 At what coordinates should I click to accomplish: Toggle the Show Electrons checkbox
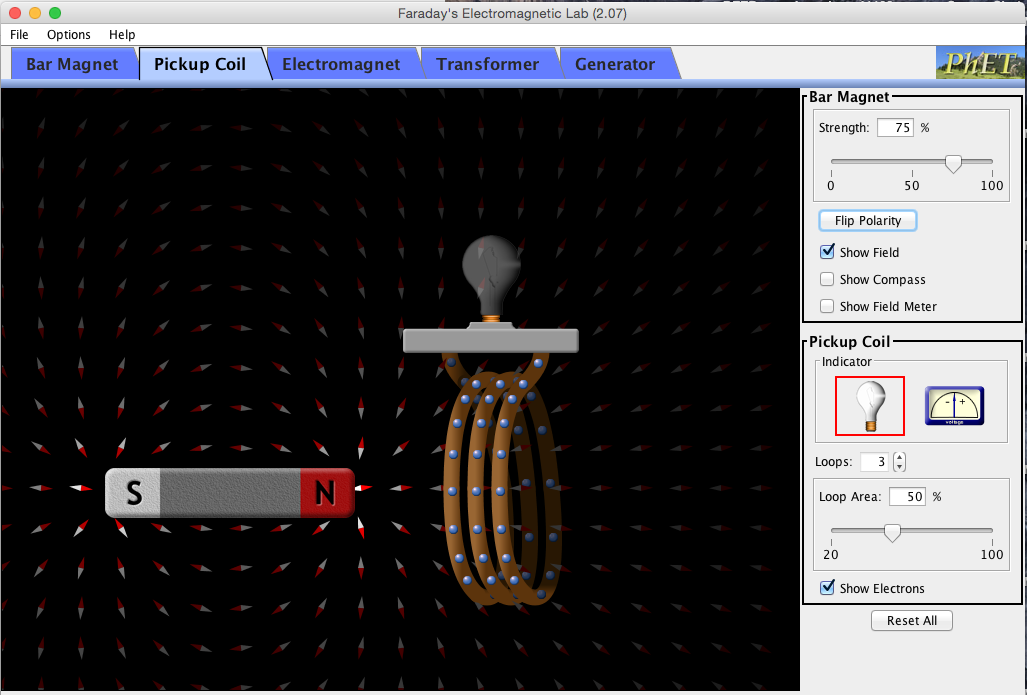point(827,588)
